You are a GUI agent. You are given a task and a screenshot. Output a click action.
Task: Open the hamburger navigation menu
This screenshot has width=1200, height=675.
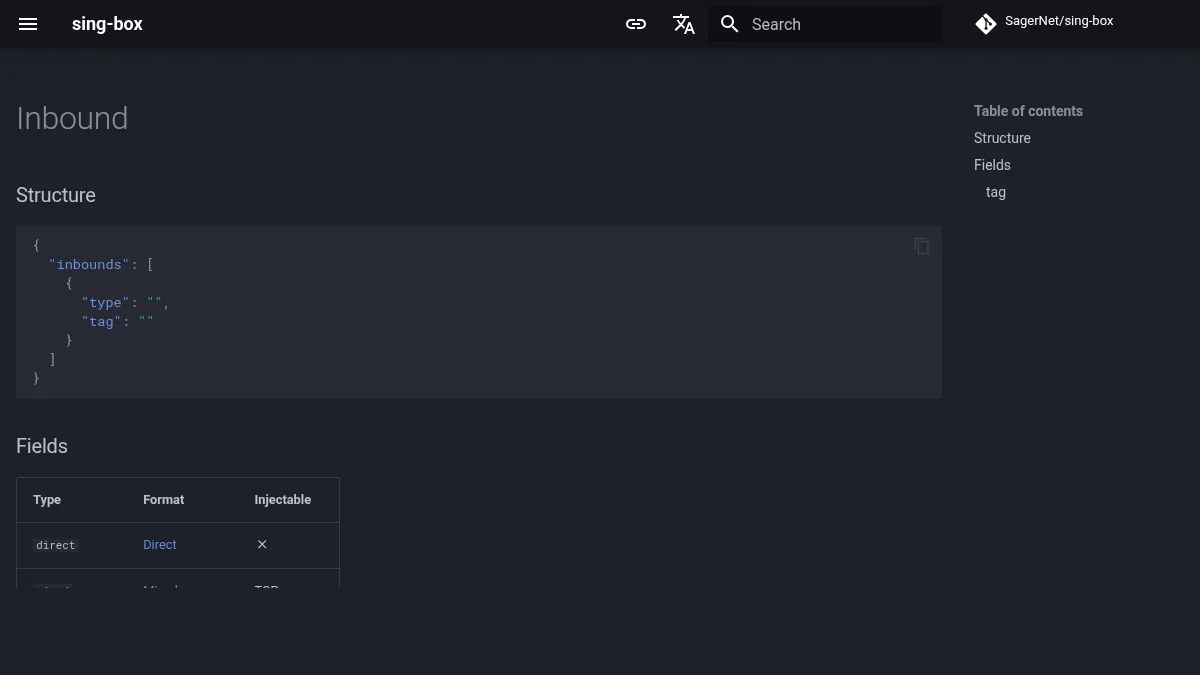point(28,24)
